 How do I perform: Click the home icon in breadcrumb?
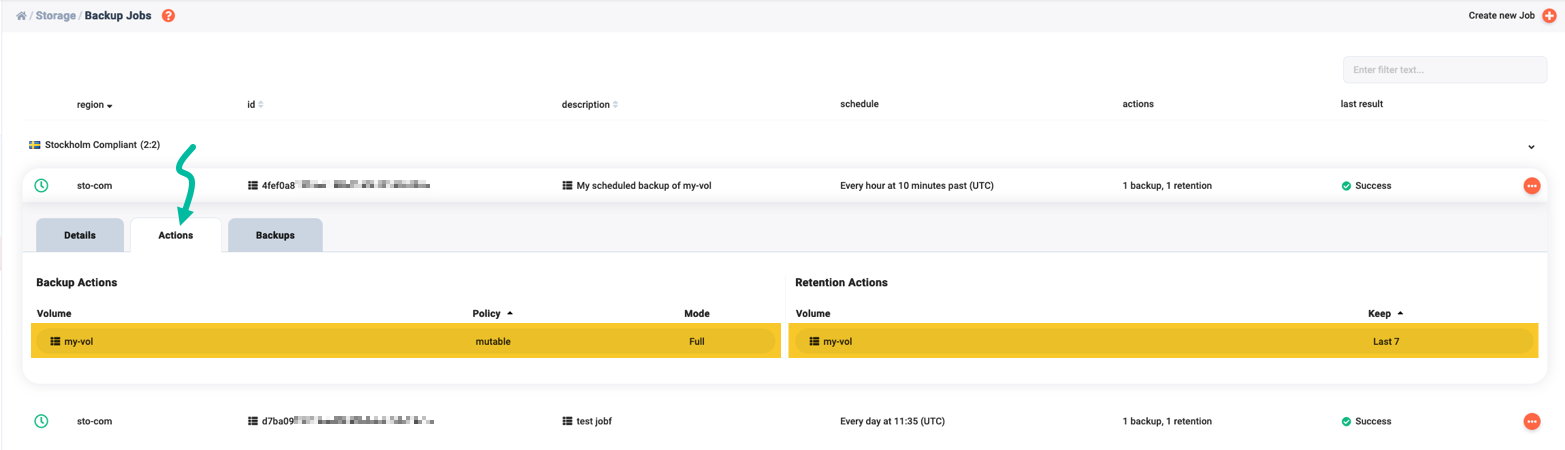point(21,16)
